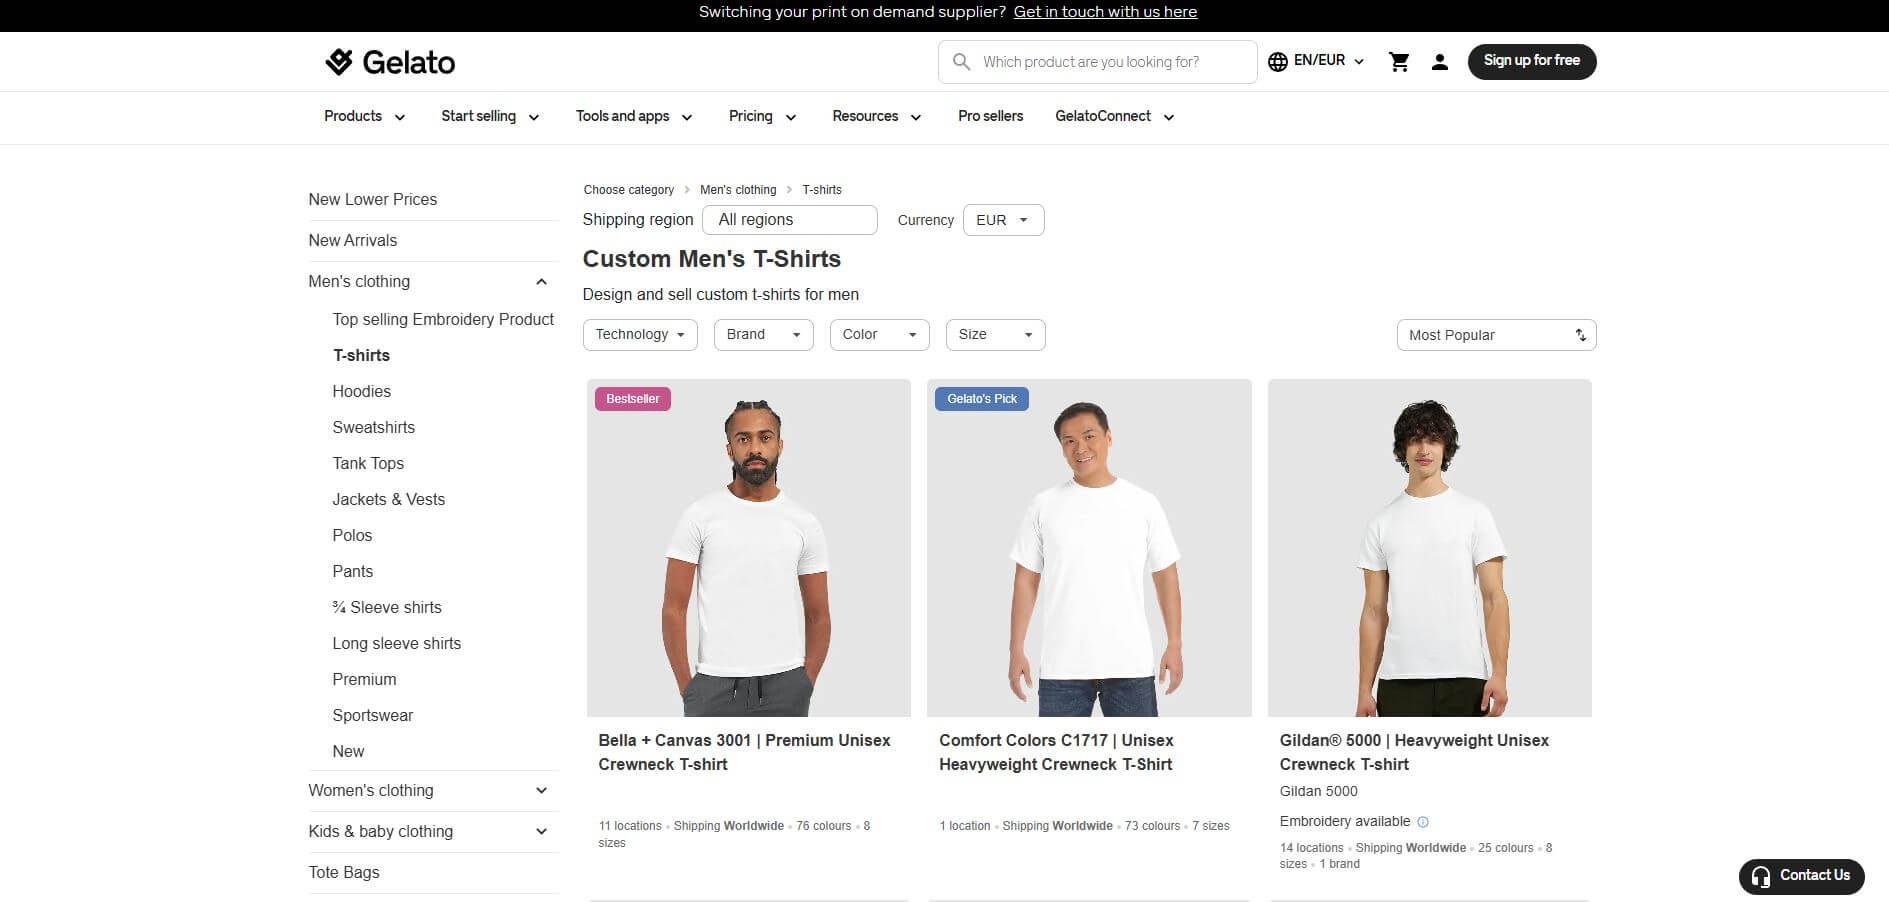Go to Pro sellers page
1889x902 pixels.
pyautogui.click(x=990, y=117)
